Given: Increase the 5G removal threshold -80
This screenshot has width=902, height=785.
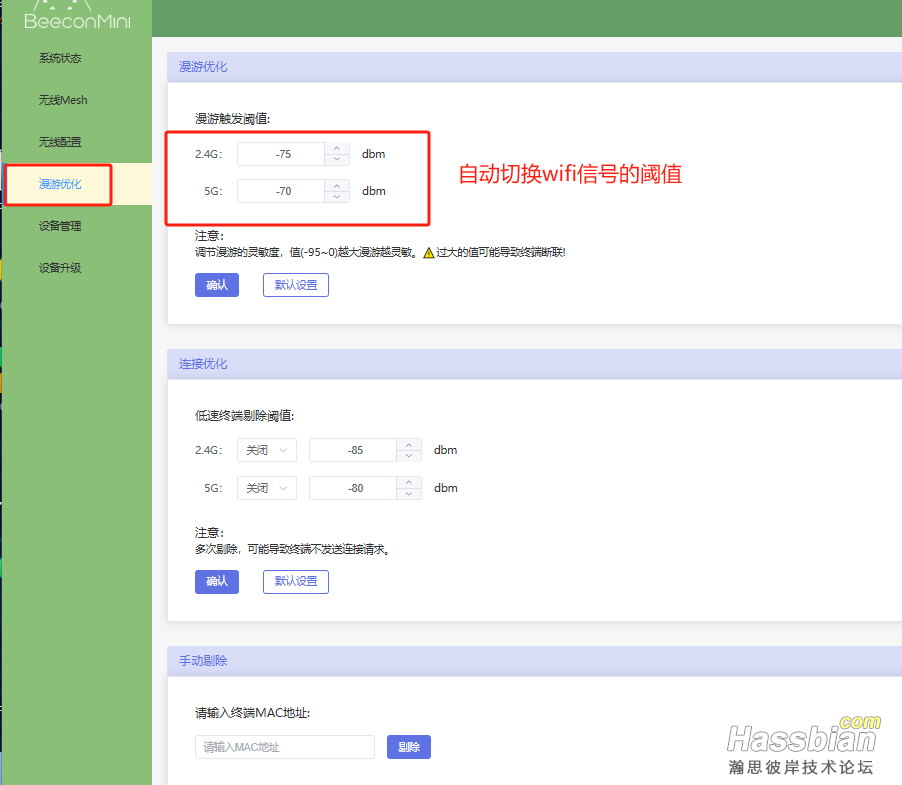Looking at the screenshot, I should pyautogui.click(x=409, y=483).
